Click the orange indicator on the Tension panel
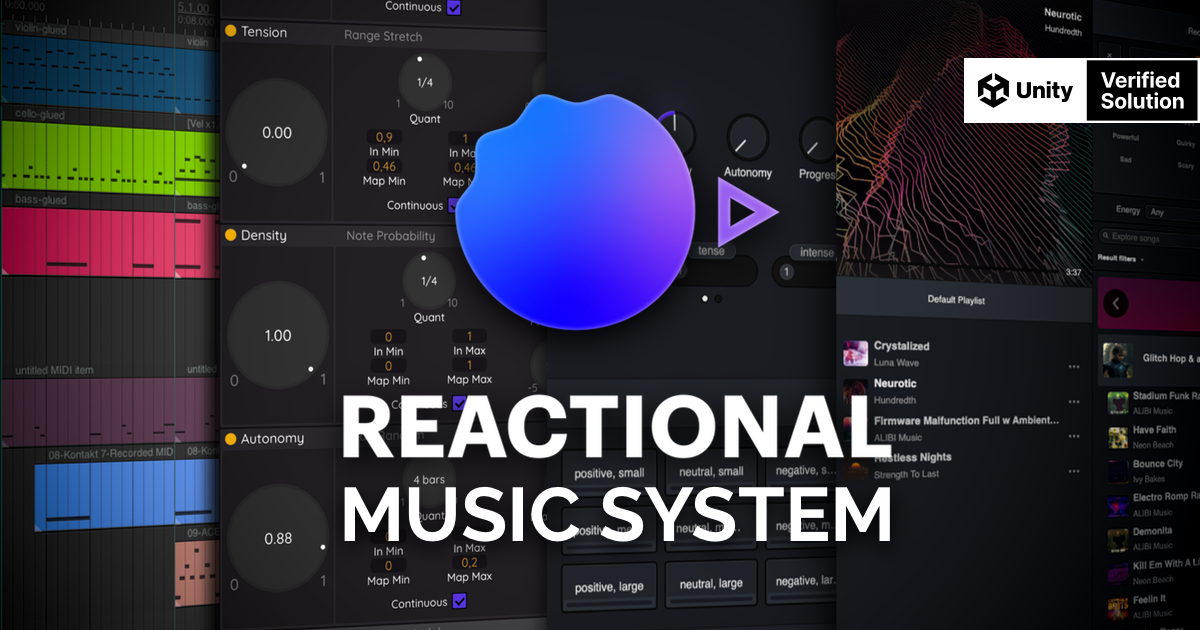1200x630 pixels. coord(231,32)
